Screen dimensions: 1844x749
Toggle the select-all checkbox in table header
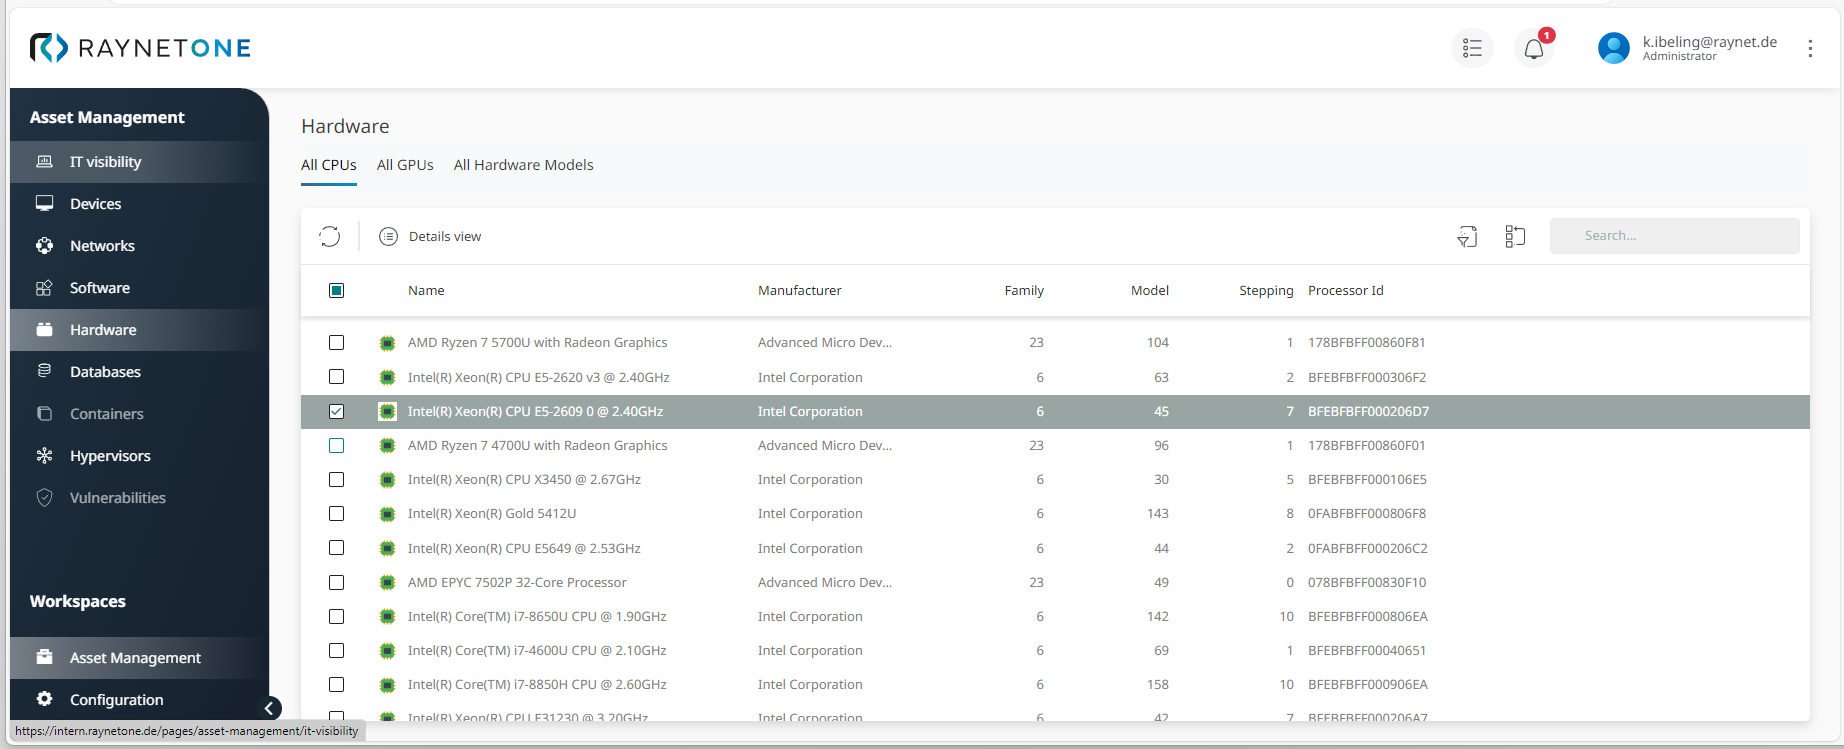(337, 290)
